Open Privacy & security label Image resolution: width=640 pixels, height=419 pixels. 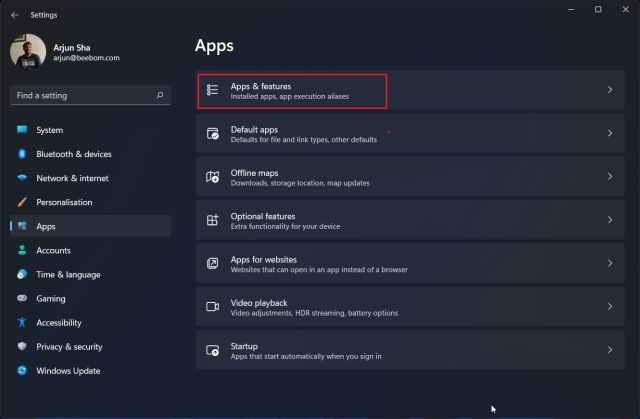(x=69, y=347)
